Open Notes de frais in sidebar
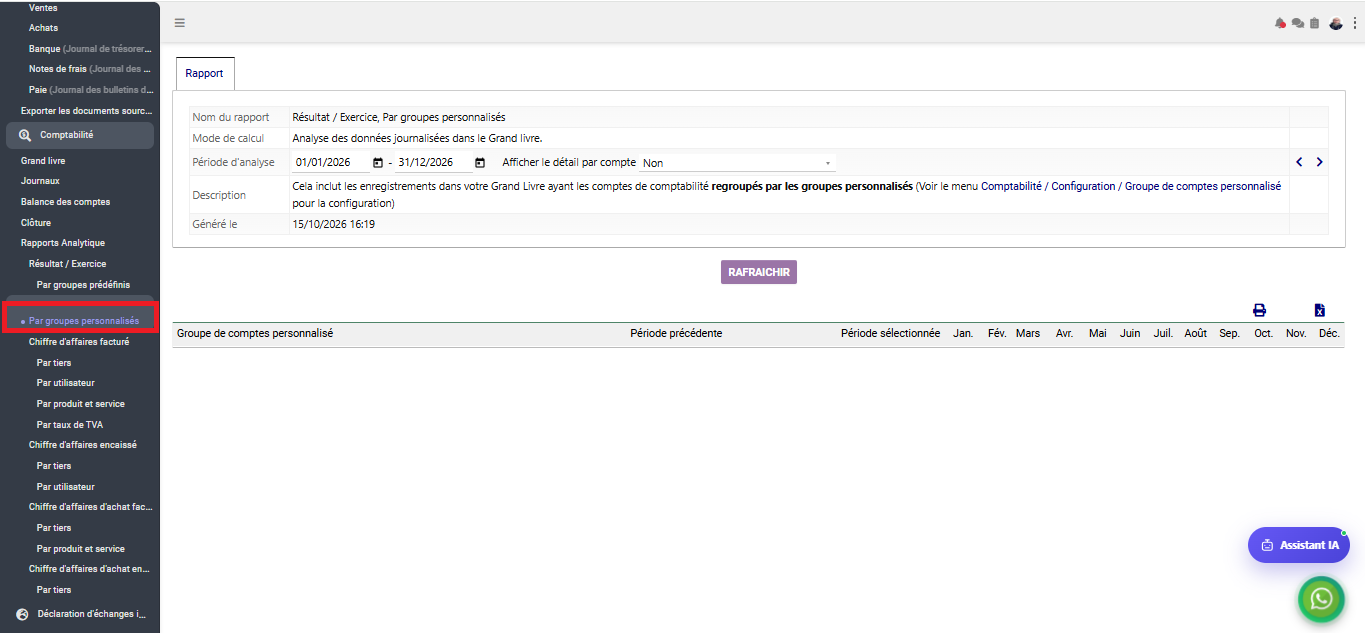Viewport: 1365px width, 633px height. [90, 69]
